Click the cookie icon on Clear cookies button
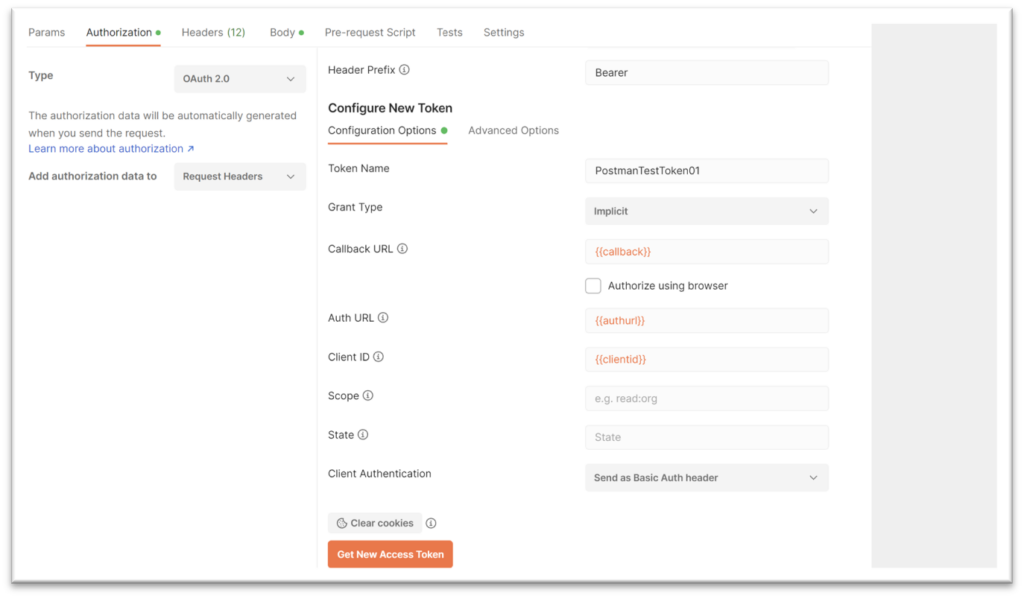Image resolution: width=1024 pixels, height=598 pixels. tap(340, 522)
